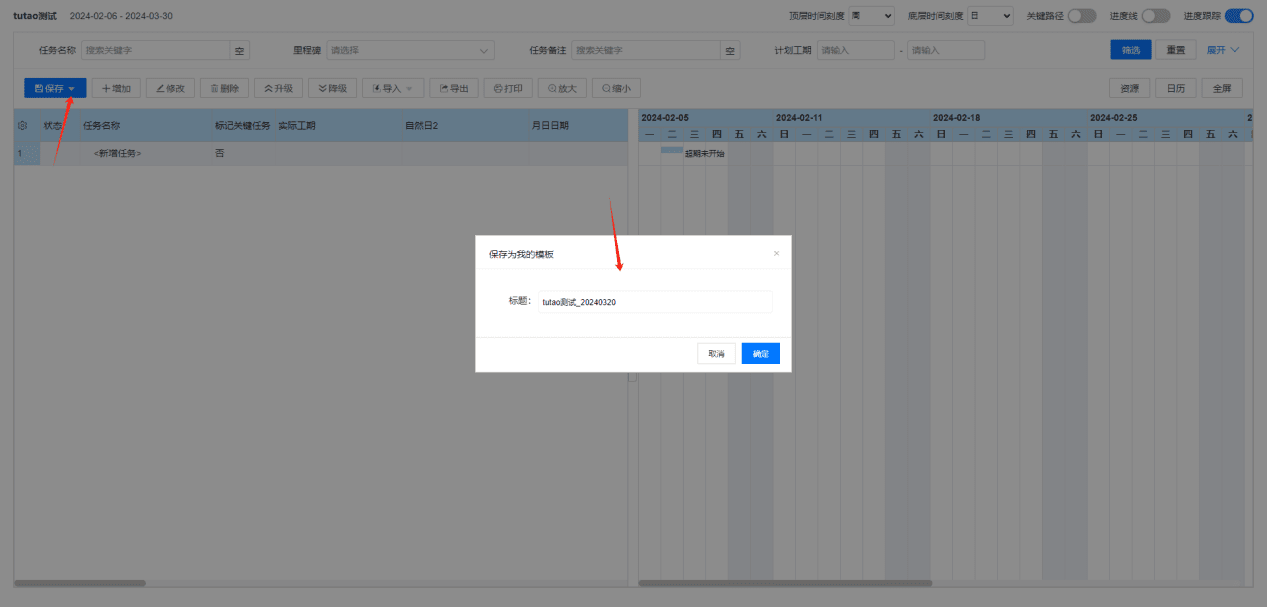Turn off the 进度跟踪 switch

tap(1239, 16)
